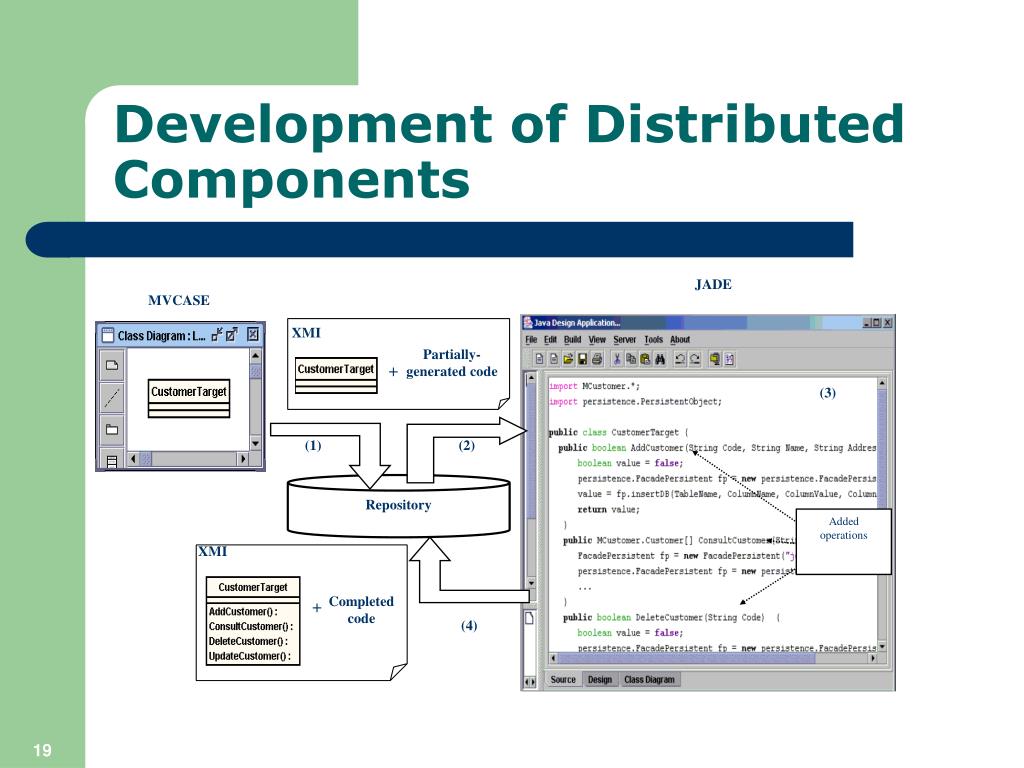Open the Edit menu in JADE

click(x=551, y=340)
